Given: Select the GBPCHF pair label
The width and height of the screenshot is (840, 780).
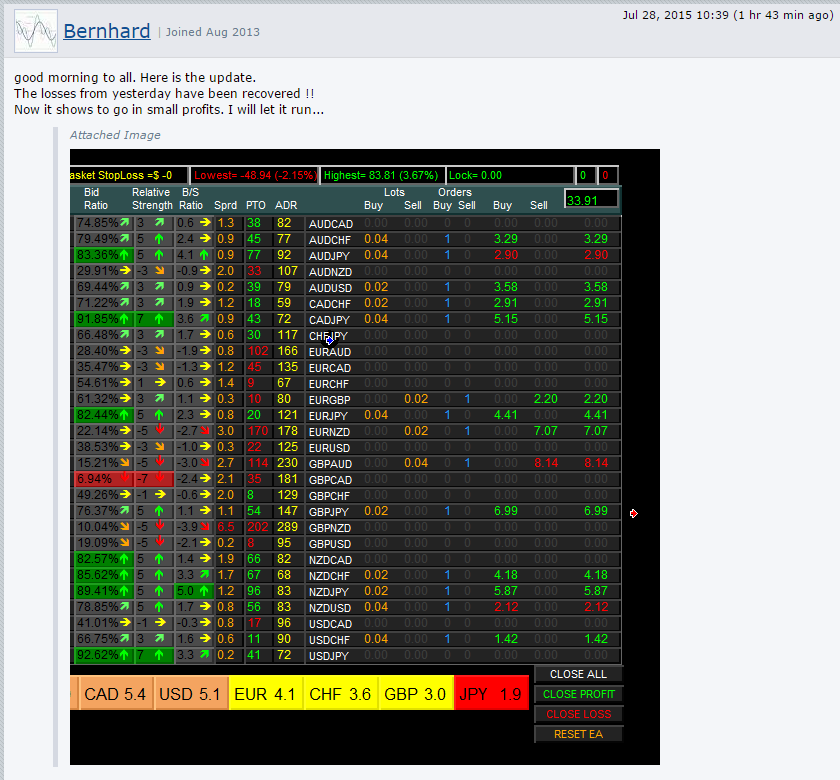Looking at the screenshot, I should tap(329, 497).
